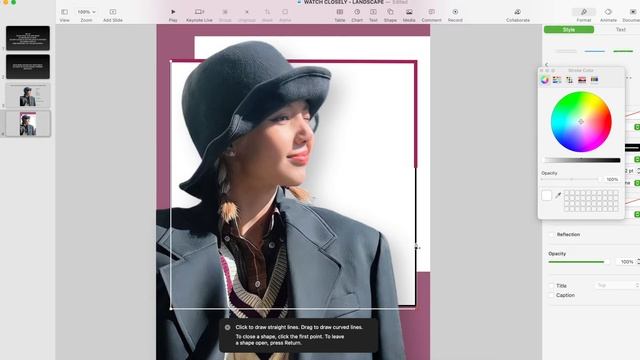Click the inspector Opacity green slider
The width and height of the screenshot is (640, 360).
point(579,262)
